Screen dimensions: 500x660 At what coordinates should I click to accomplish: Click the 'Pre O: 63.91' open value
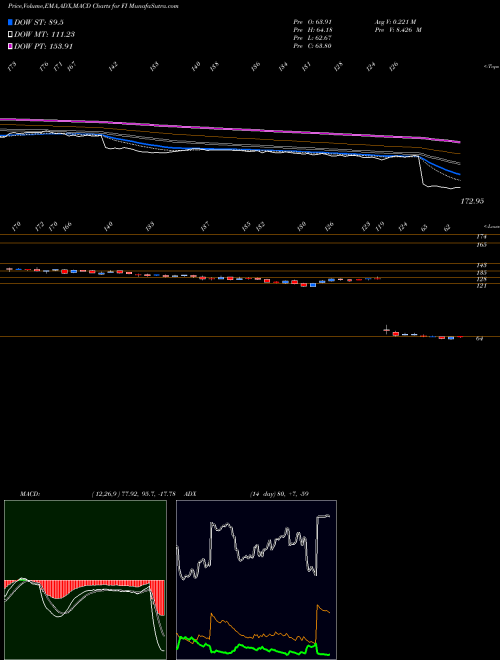313,22
